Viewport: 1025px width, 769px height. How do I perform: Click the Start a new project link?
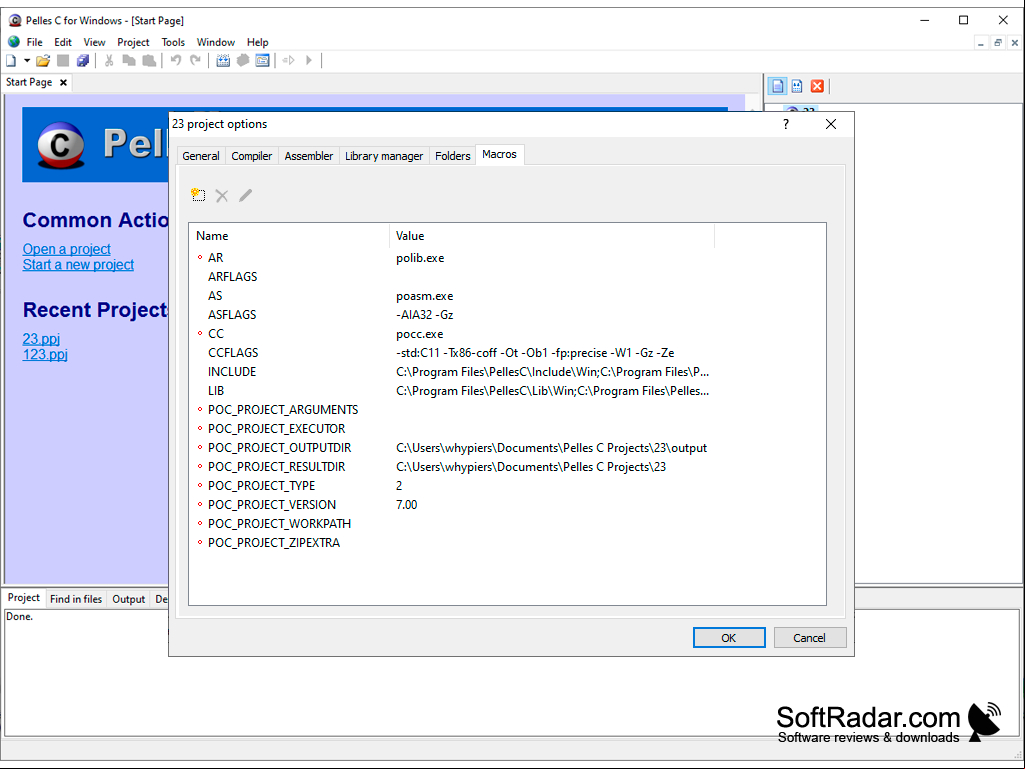pyautogui.click(x=78, y=265)
